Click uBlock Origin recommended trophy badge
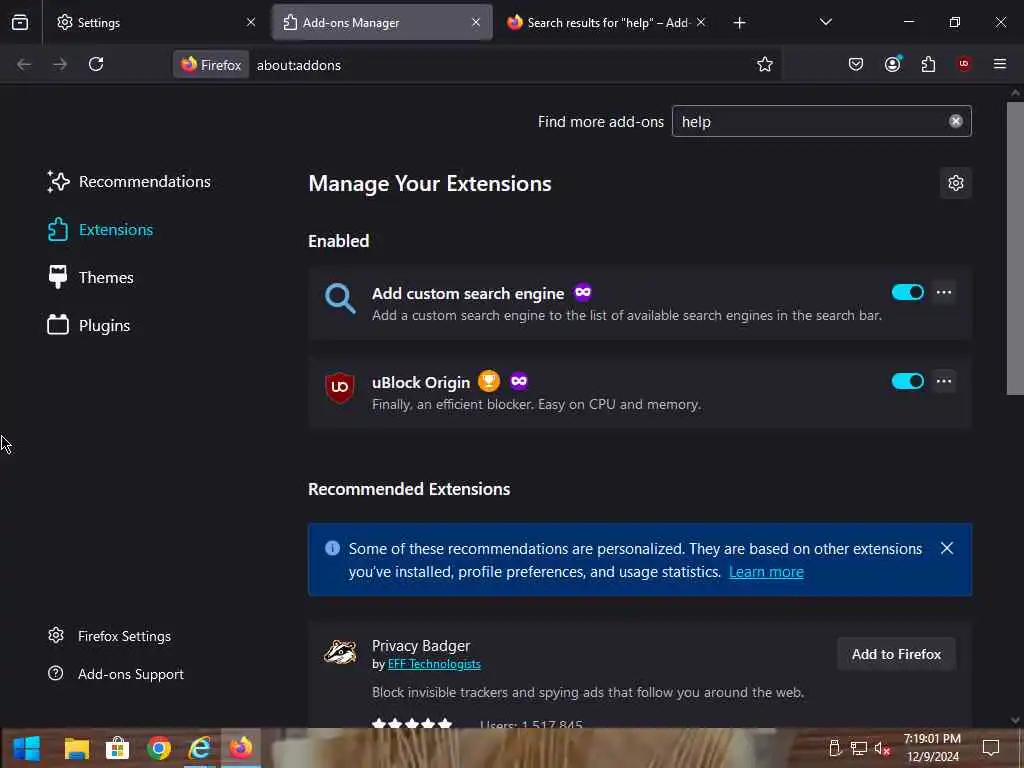Image resolution: width=1024 pixels, height=768 pixels. coord(488,381)
